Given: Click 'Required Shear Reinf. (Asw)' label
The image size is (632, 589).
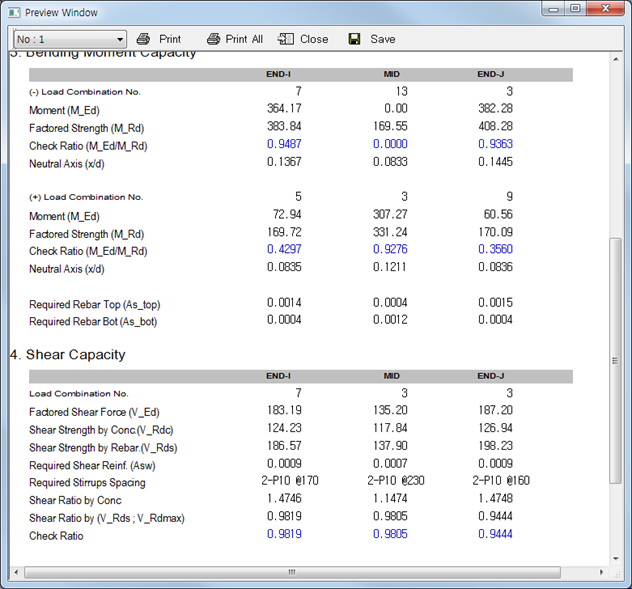Looking at the screenshot, I should 92,465.
